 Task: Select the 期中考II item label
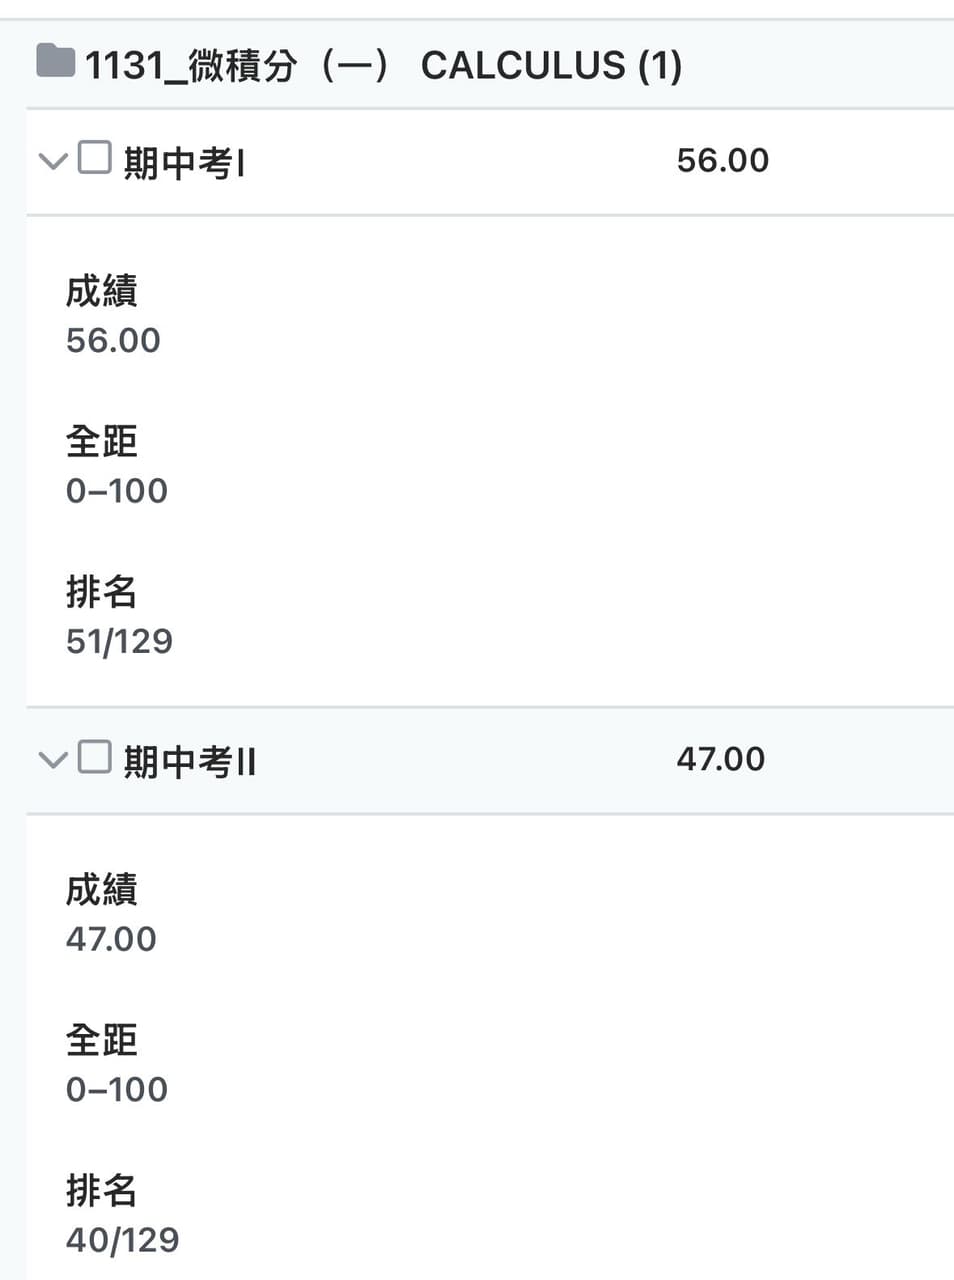pyautogui.click(x=190, y=762)
